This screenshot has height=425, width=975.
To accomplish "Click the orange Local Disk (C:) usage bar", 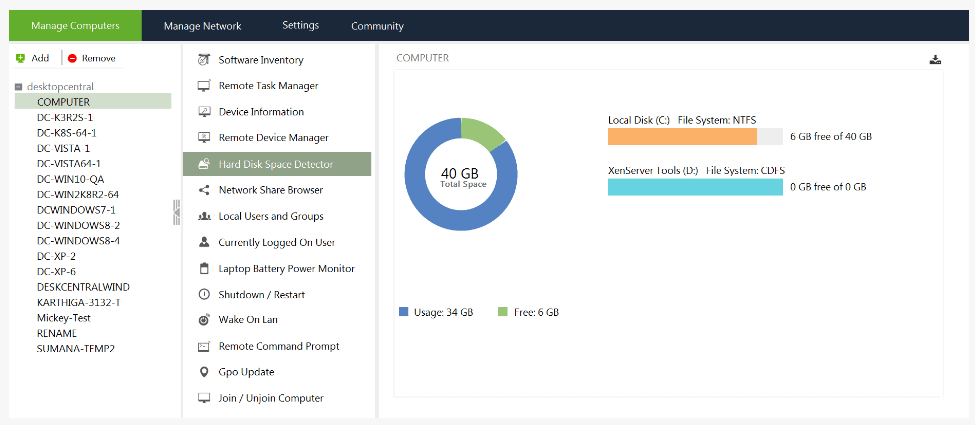I will coord(682,136).
